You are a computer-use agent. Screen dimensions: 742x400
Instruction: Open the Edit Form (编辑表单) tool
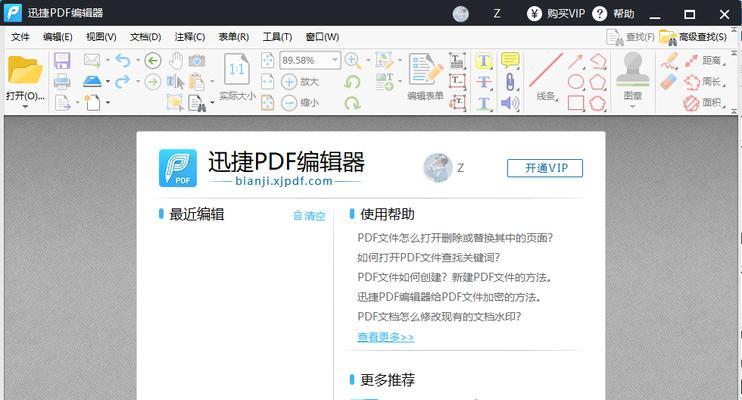click(x=425, y=76)
